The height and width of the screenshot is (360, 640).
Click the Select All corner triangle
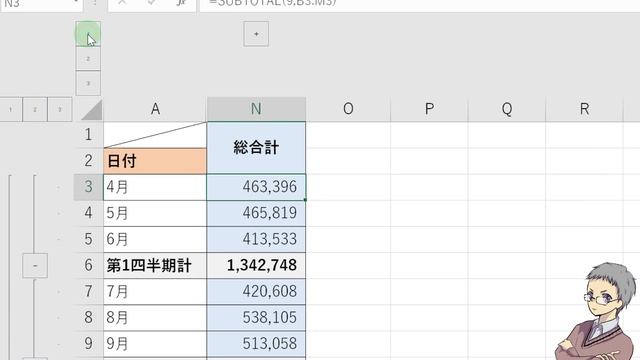point(91,110)
